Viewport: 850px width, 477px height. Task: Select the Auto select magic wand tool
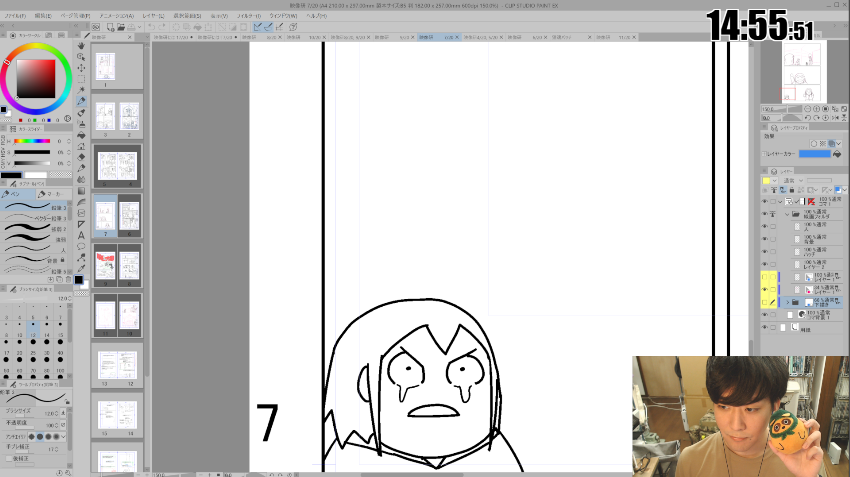pyautogui.click(x=81, y=90)
